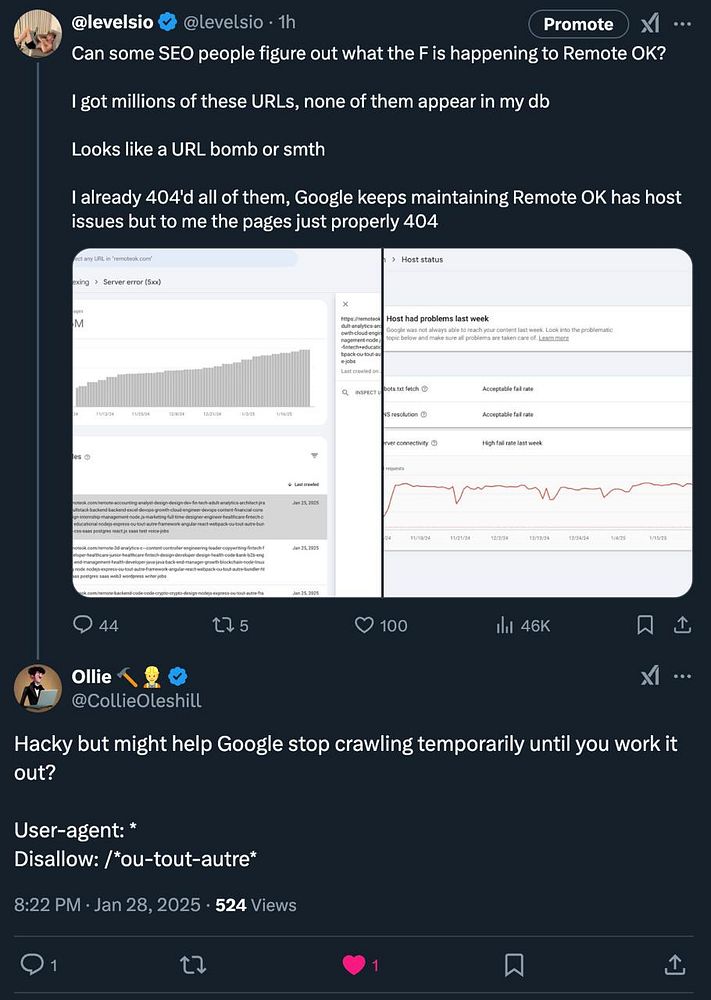This screenshot has width=711, height=1000.
Task: Open Ollie's profile avatar
Action: 37,687
